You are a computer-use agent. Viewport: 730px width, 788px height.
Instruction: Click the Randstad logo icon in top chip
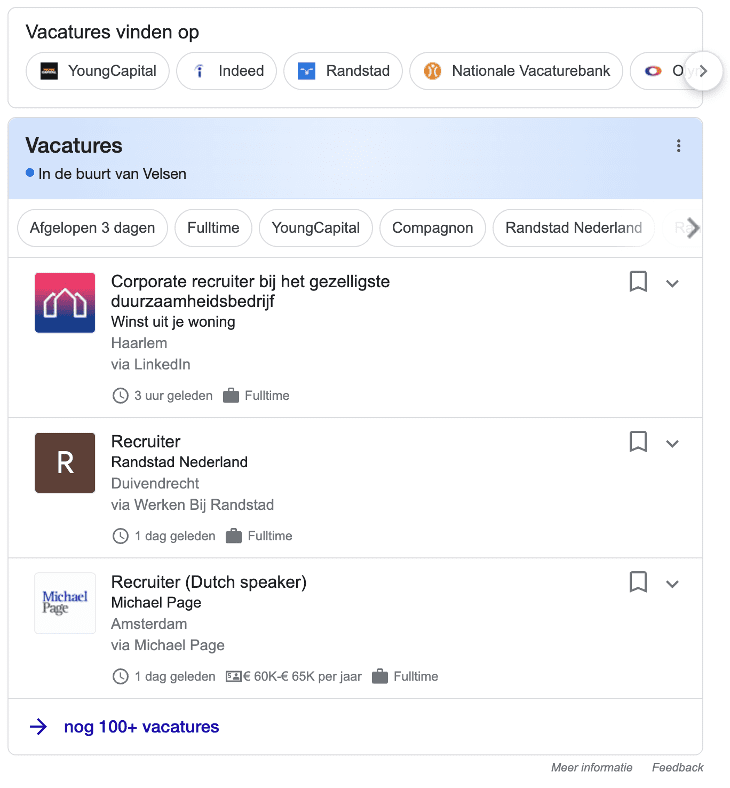pos(306,71)
